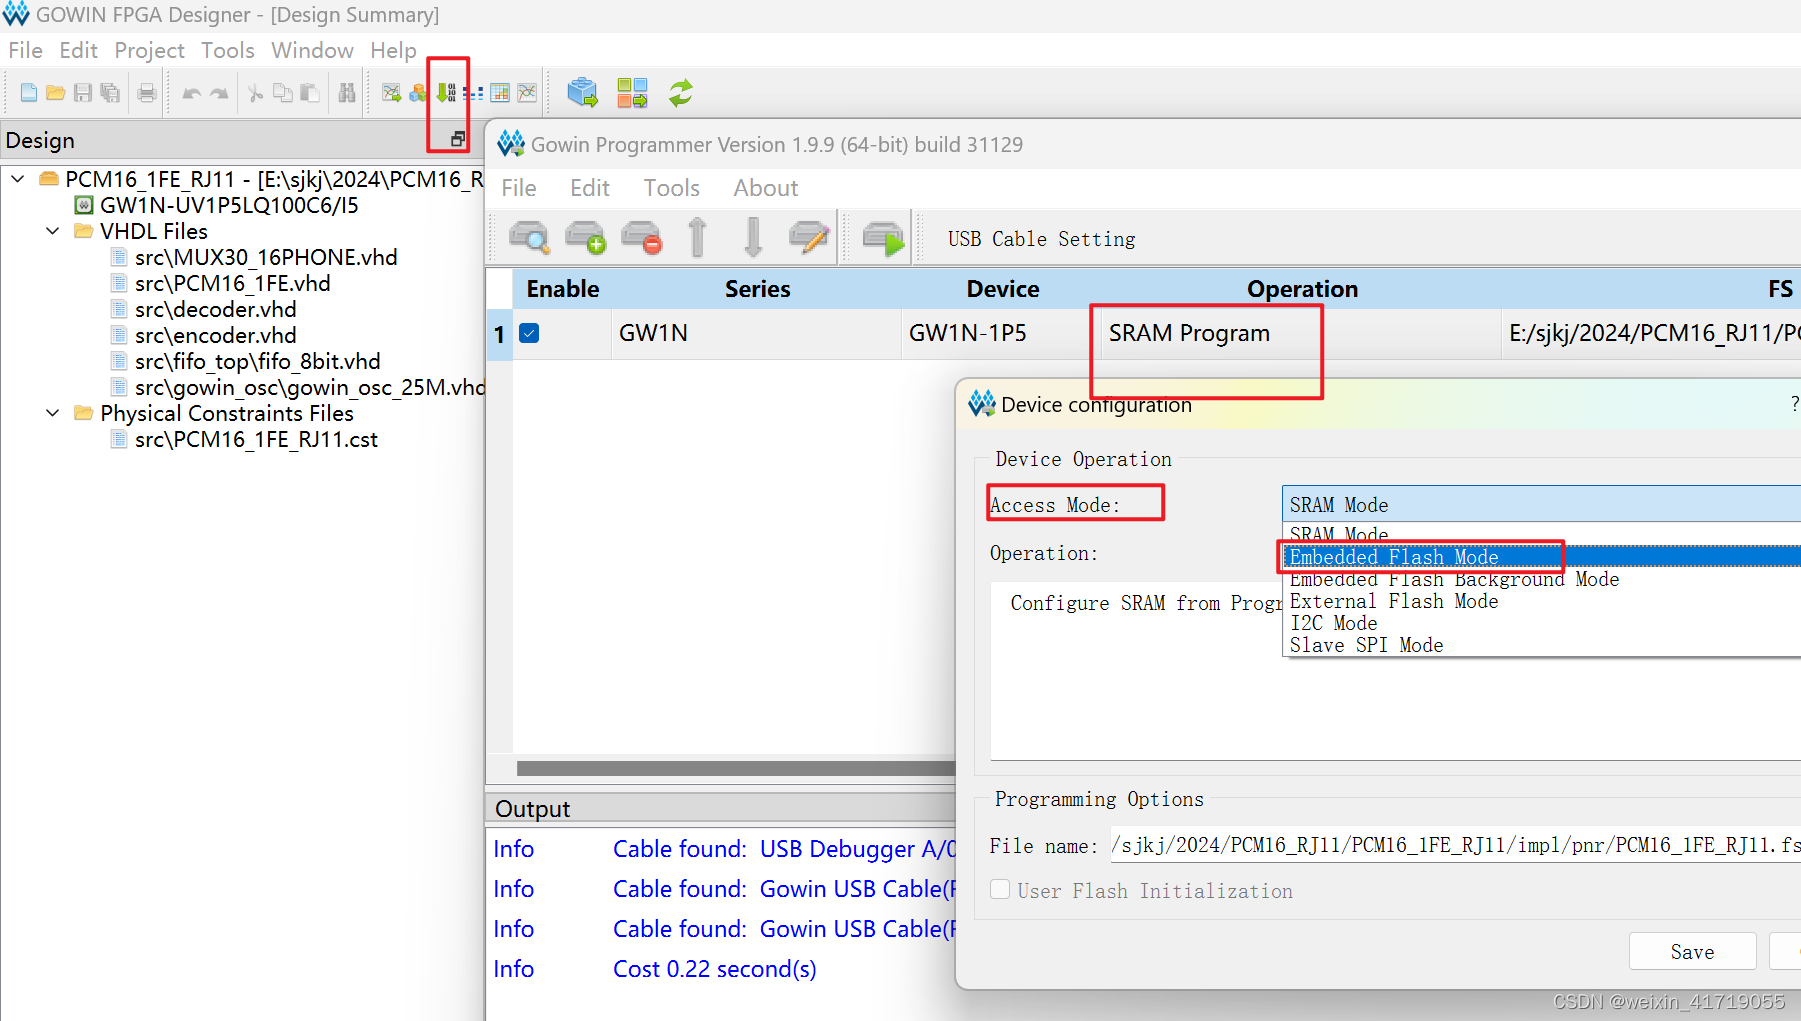Open the Programmer Edit menu

coord(590,188)
